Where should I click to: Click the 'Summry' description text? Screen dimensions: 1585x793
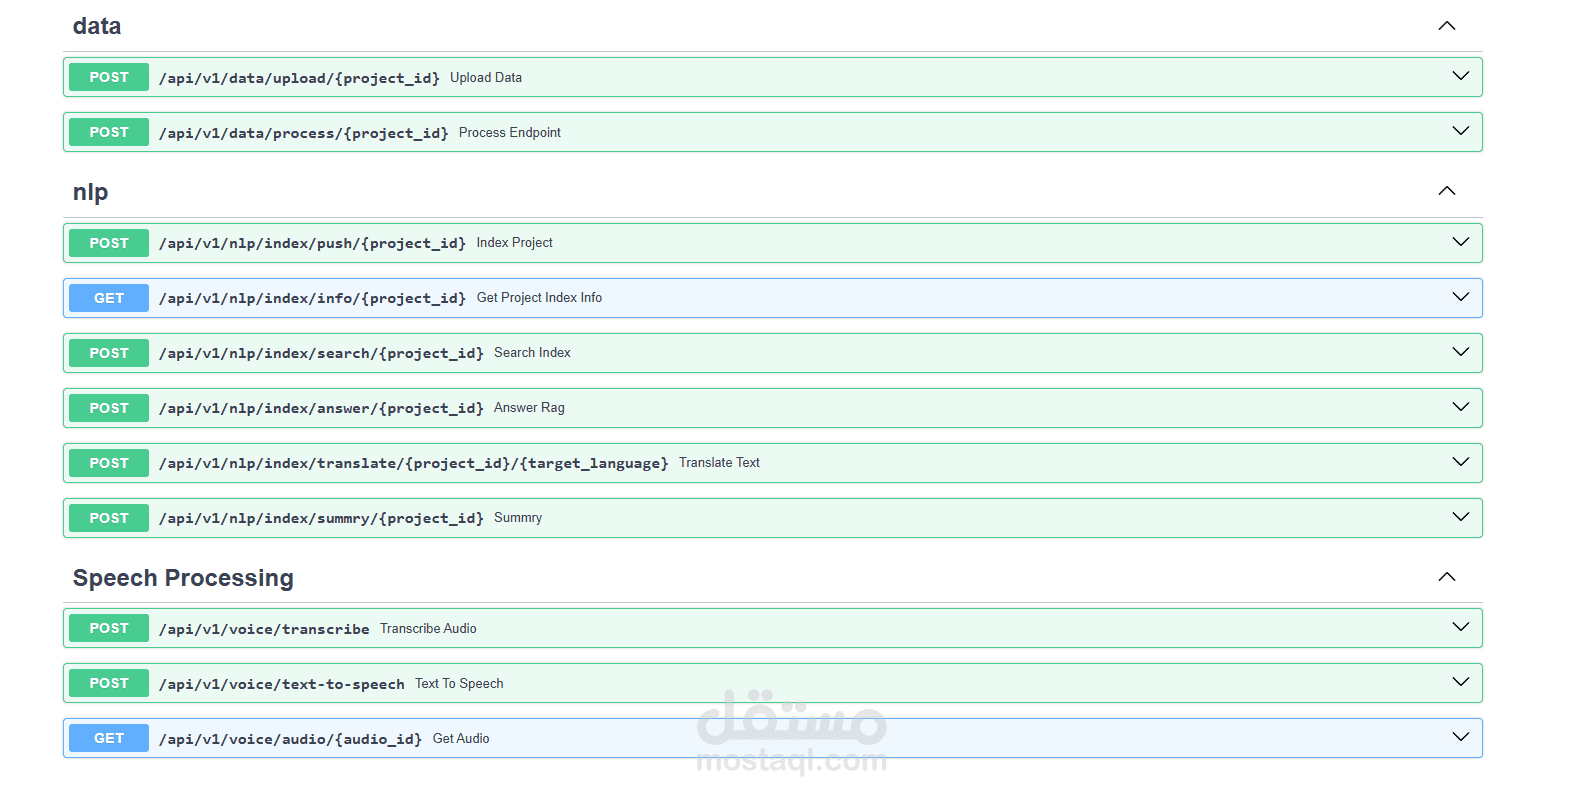(x=518, y=517)
